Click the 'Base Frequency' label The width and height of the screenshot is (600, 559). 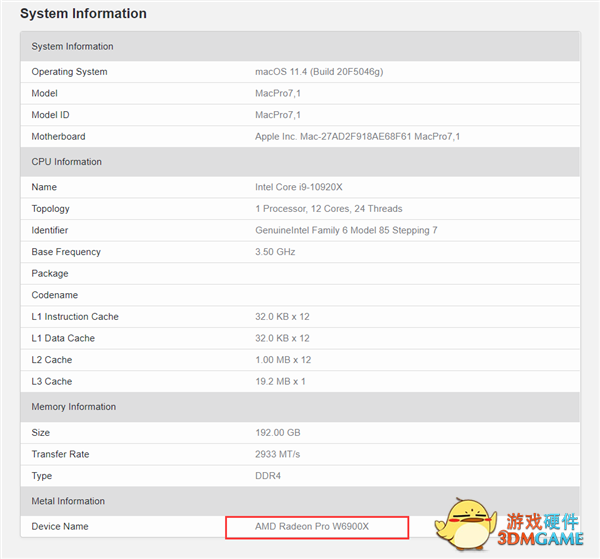coord(66,252)
